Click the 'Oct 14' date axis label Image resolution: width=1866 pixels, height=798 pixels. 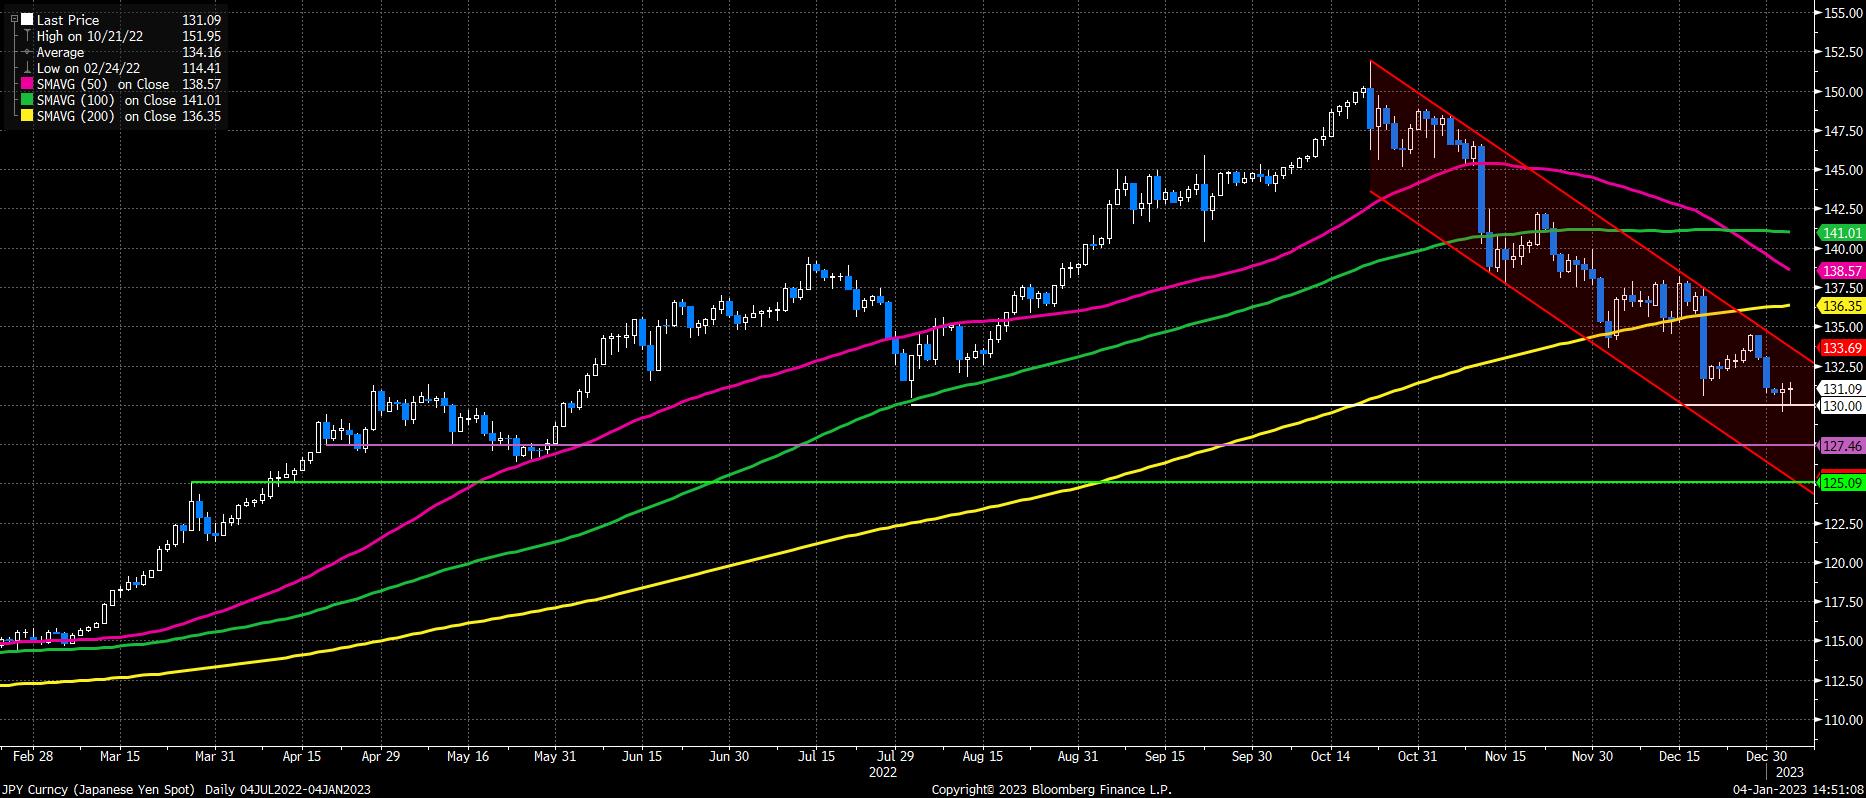coord(1331,757)
